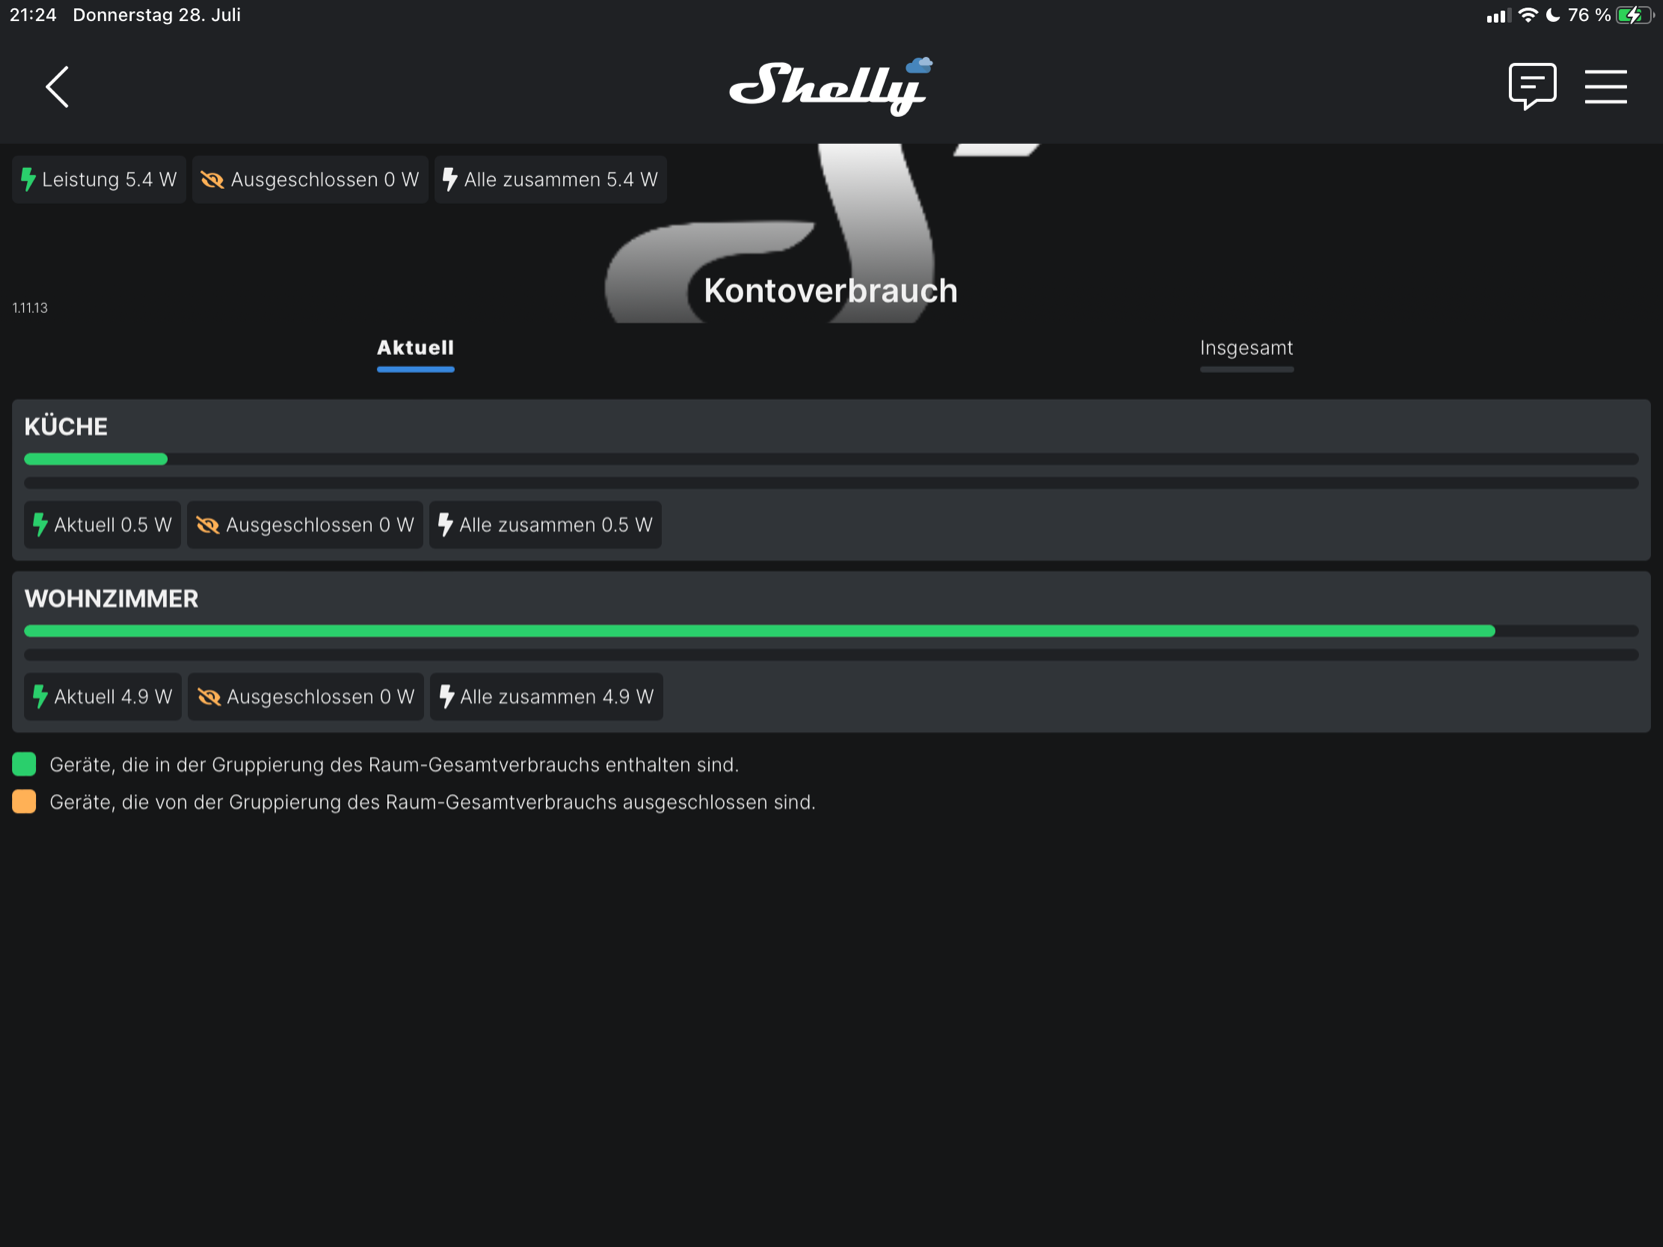Tap the top Ausgeschlossen 0 W eye icon
Screen dimensions: 1663x1247
coord(212,180)
